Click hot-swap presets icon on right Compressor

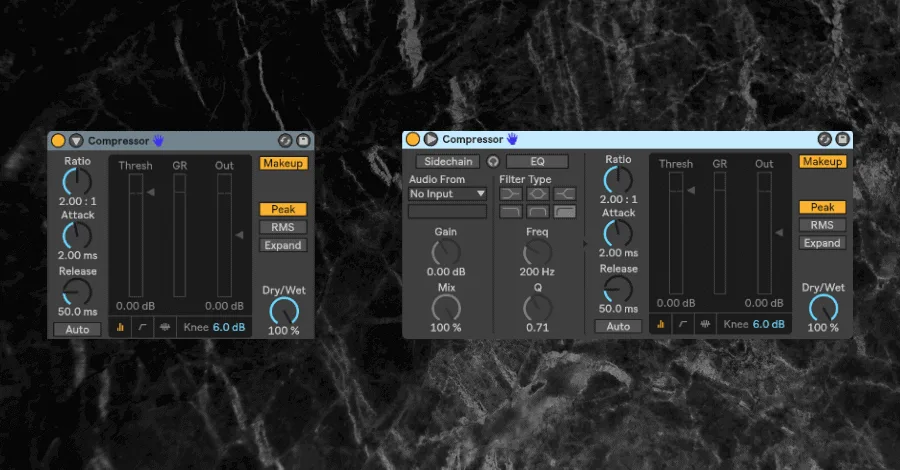tap(824, 139)
